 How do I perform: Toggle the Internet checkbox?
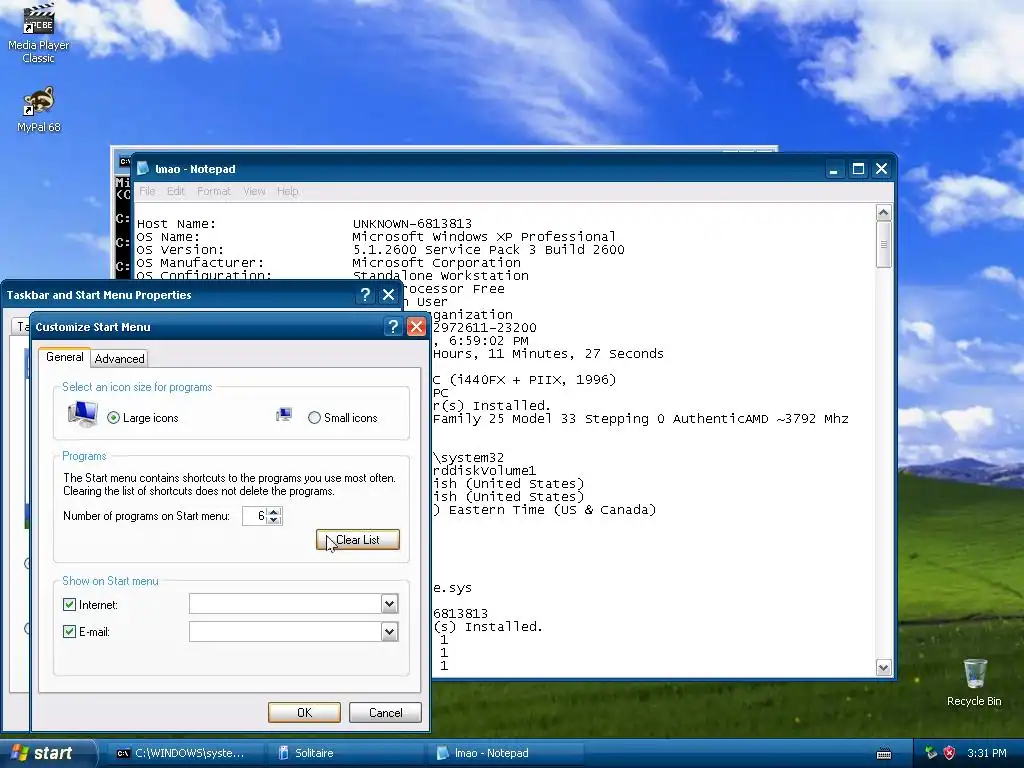pyautogui.click(x=69, y=605)
